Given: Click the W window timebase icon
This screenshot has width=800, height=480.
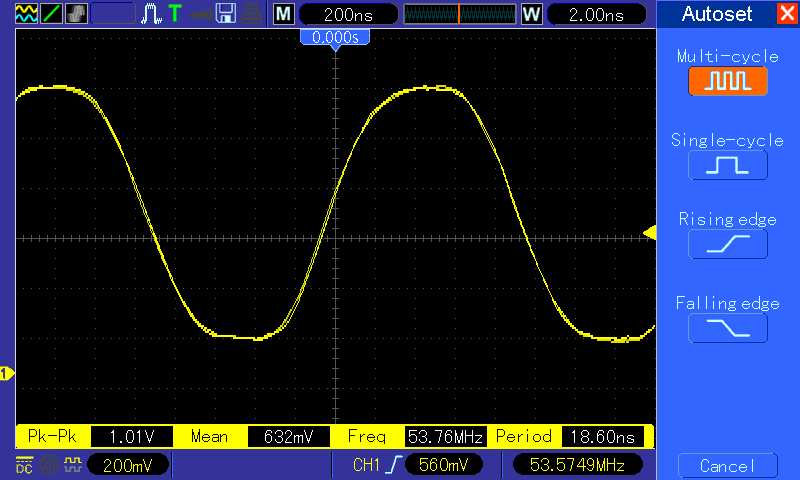Looking at the screenshot, I should click(x=531, y=14).
